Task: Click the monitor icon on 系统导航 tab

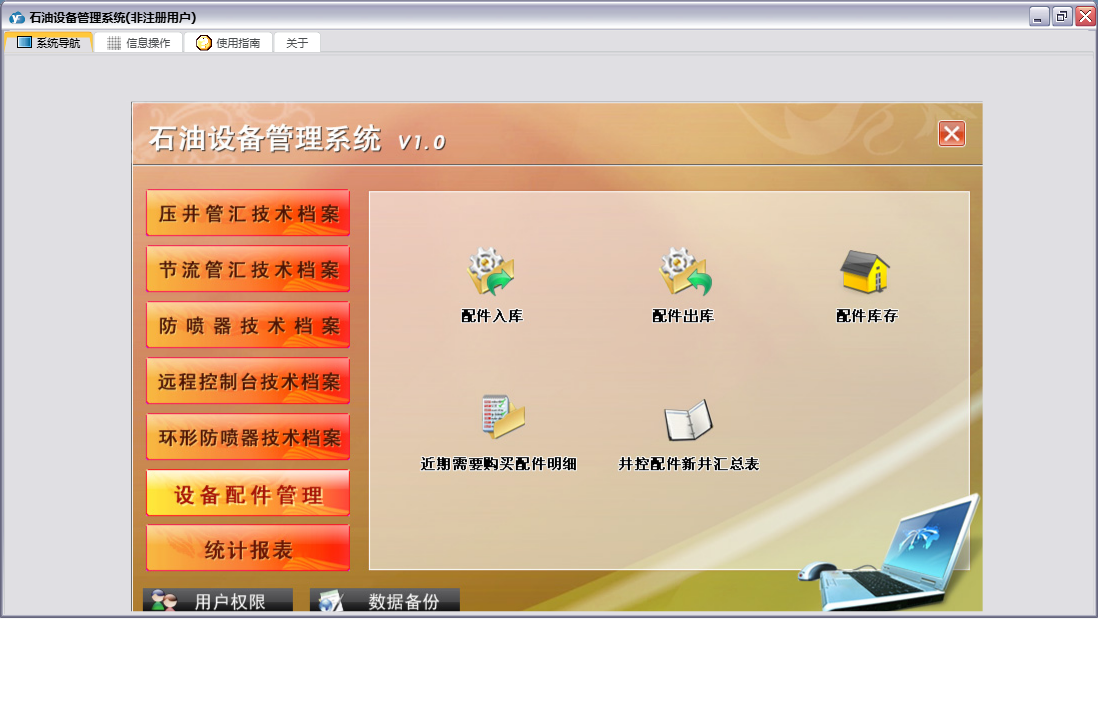Action: (x=25, y=42)
